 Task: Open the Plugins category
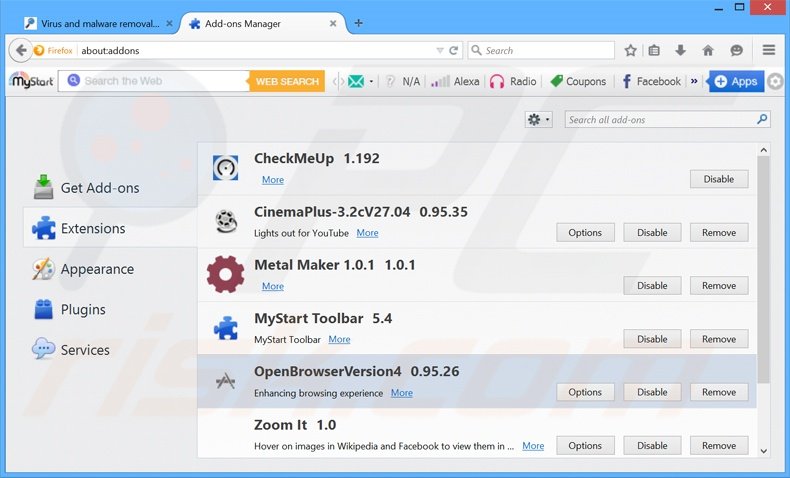pyautogui.click(x=110, y=309)
